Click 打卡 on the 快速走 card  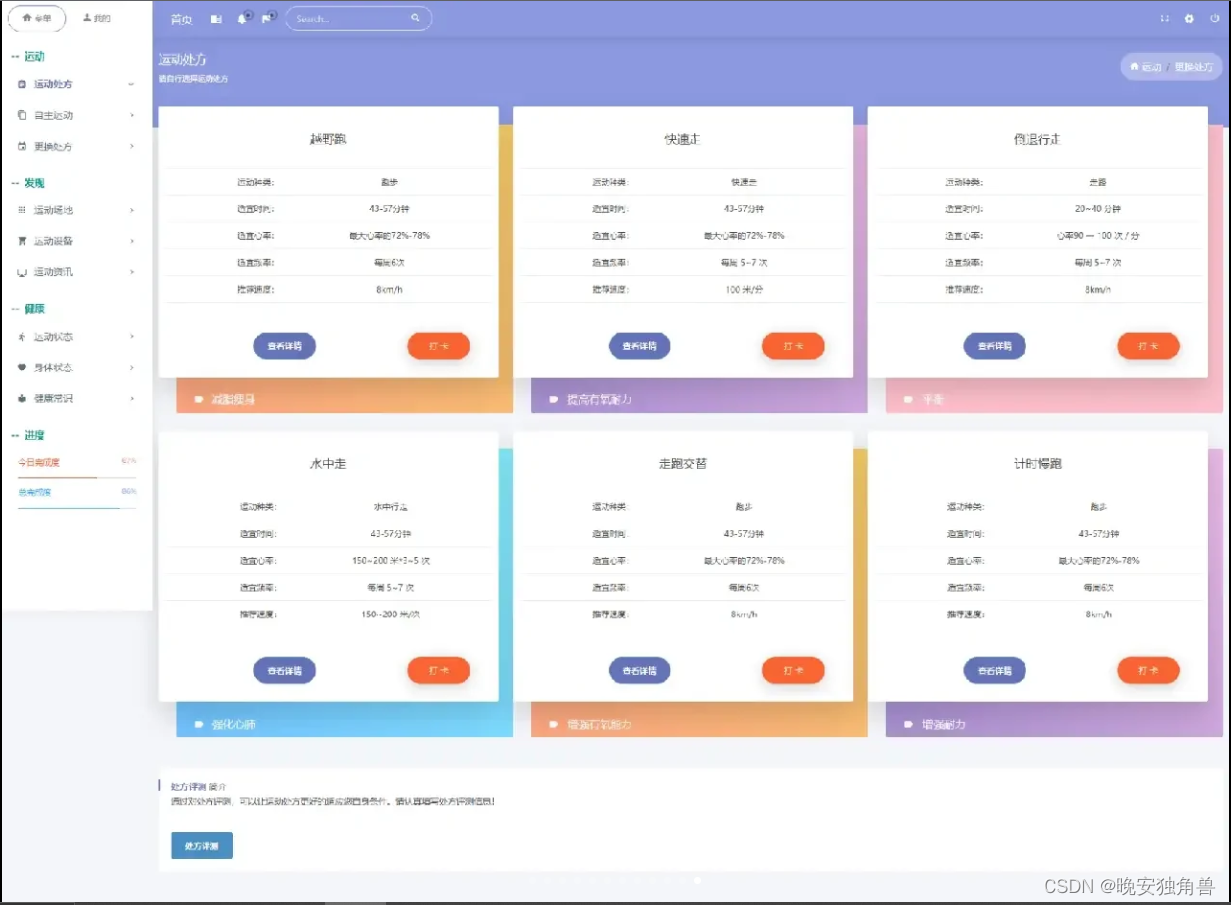click(x=793, y=345)
